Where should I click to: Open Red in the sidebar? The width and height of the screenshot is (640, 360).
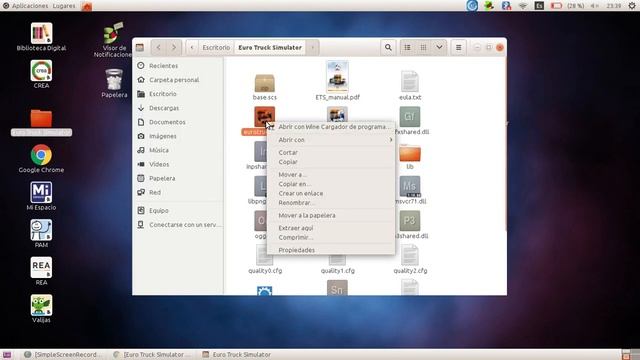[178, 193]
